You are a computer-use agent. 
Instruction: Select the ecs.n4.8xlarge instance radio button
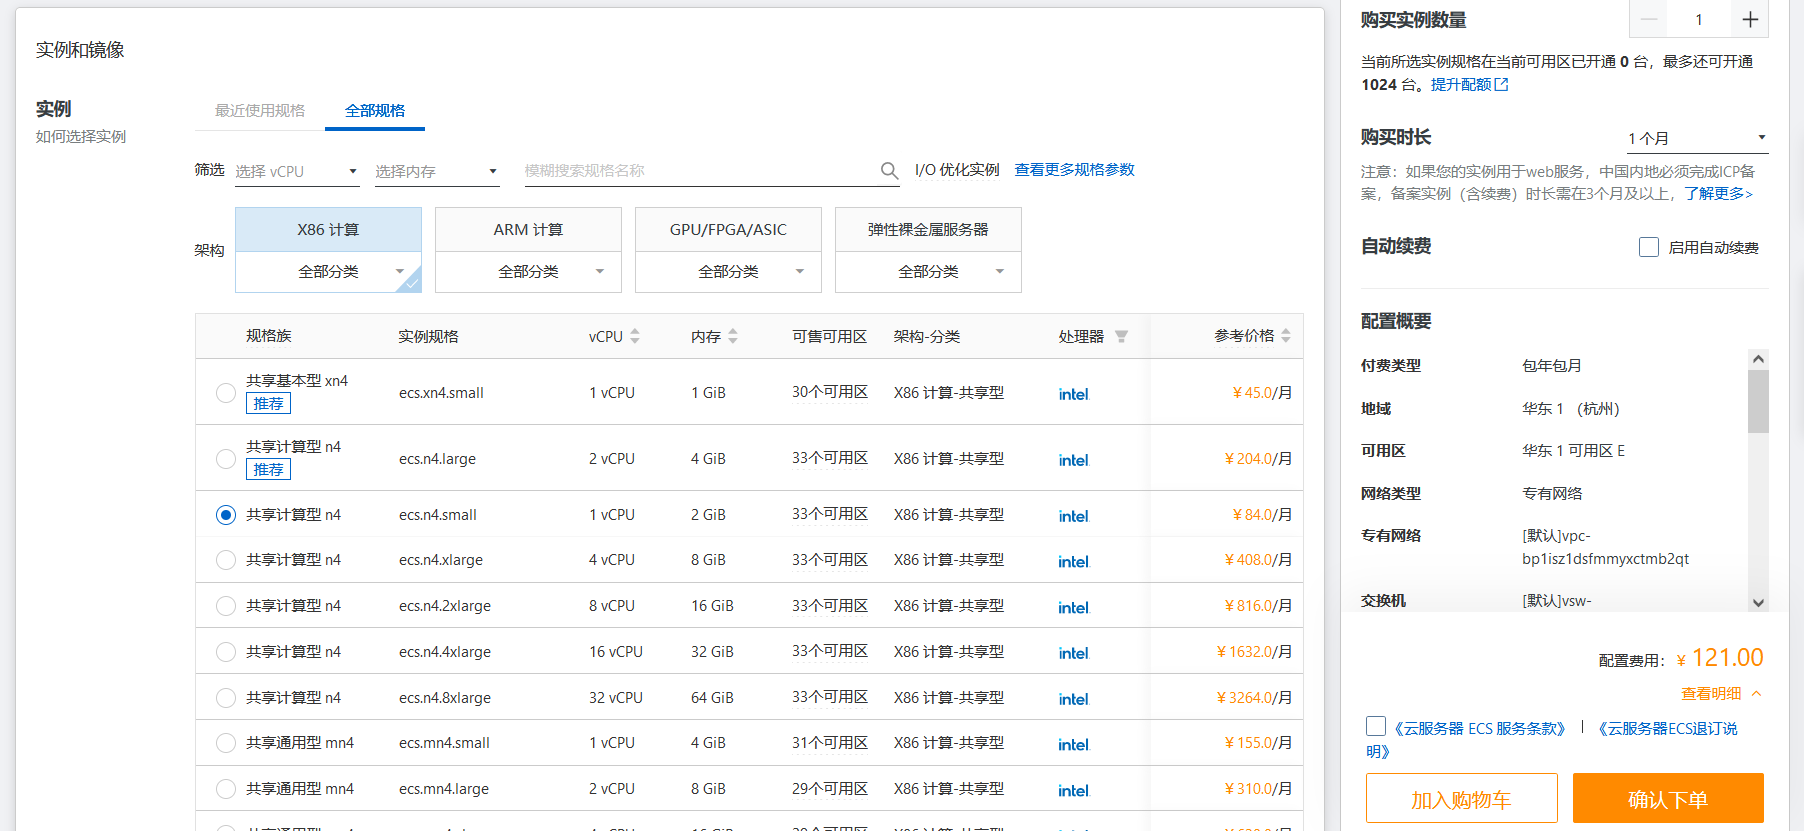226,698
